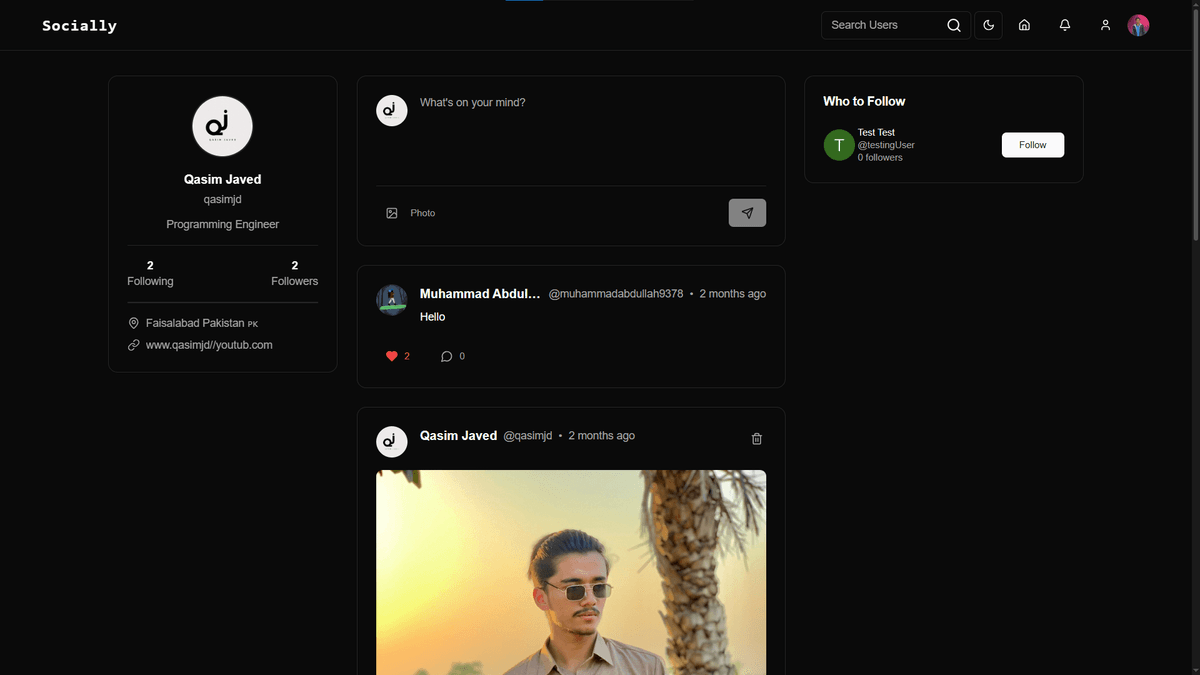Follow the Test Test user
The width and height of the screenshot is (1200, 675).
pyautogui.click(x=1032, y=145)
